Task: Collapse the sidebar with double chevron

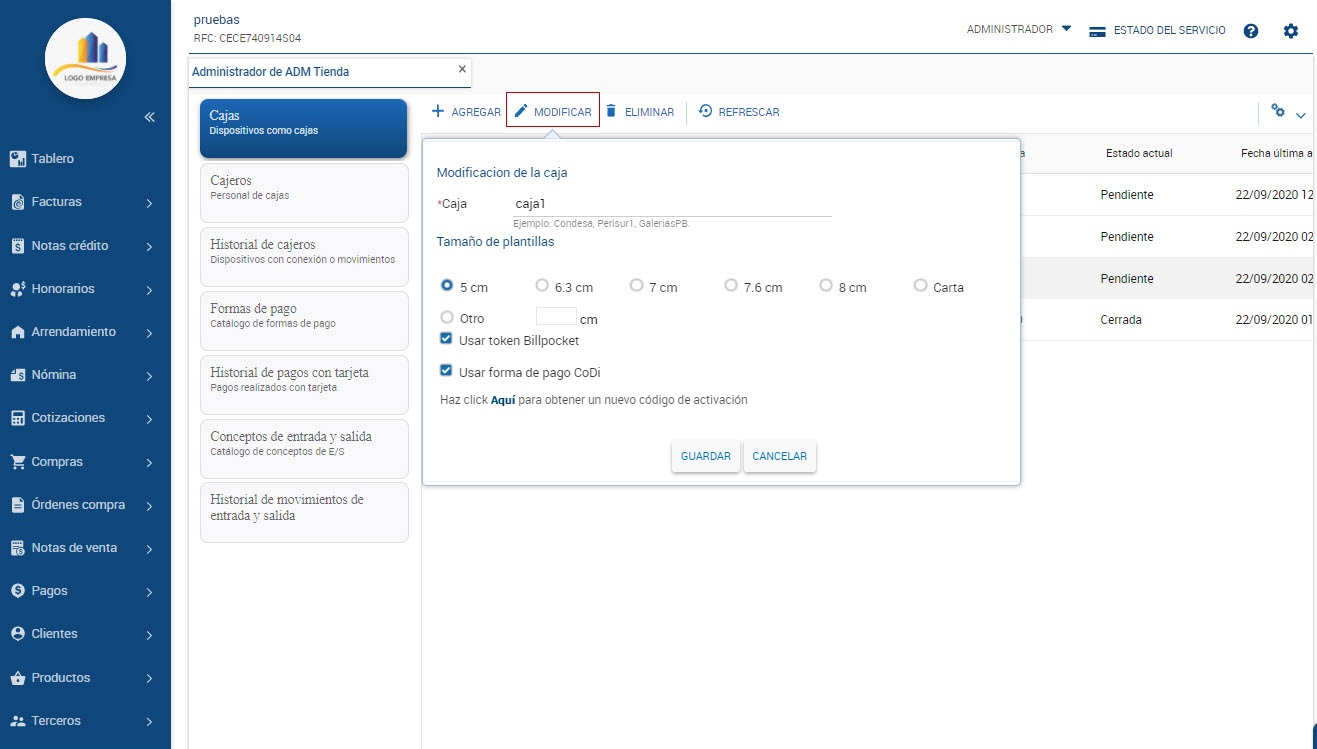Action: [150, 117]
